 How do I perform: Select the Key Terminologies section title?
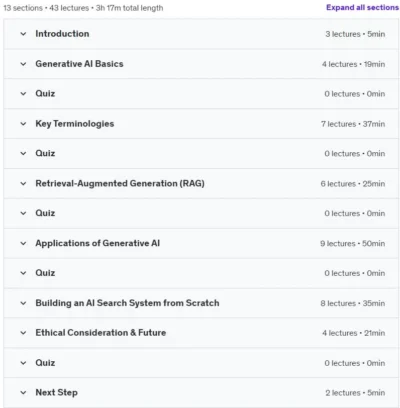(75, 124)
